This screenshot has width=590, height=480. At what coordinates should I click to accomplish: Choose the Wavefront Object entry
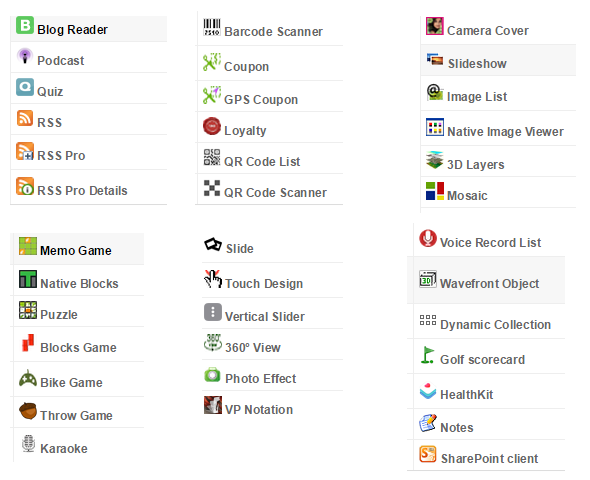tap(486, 280)
